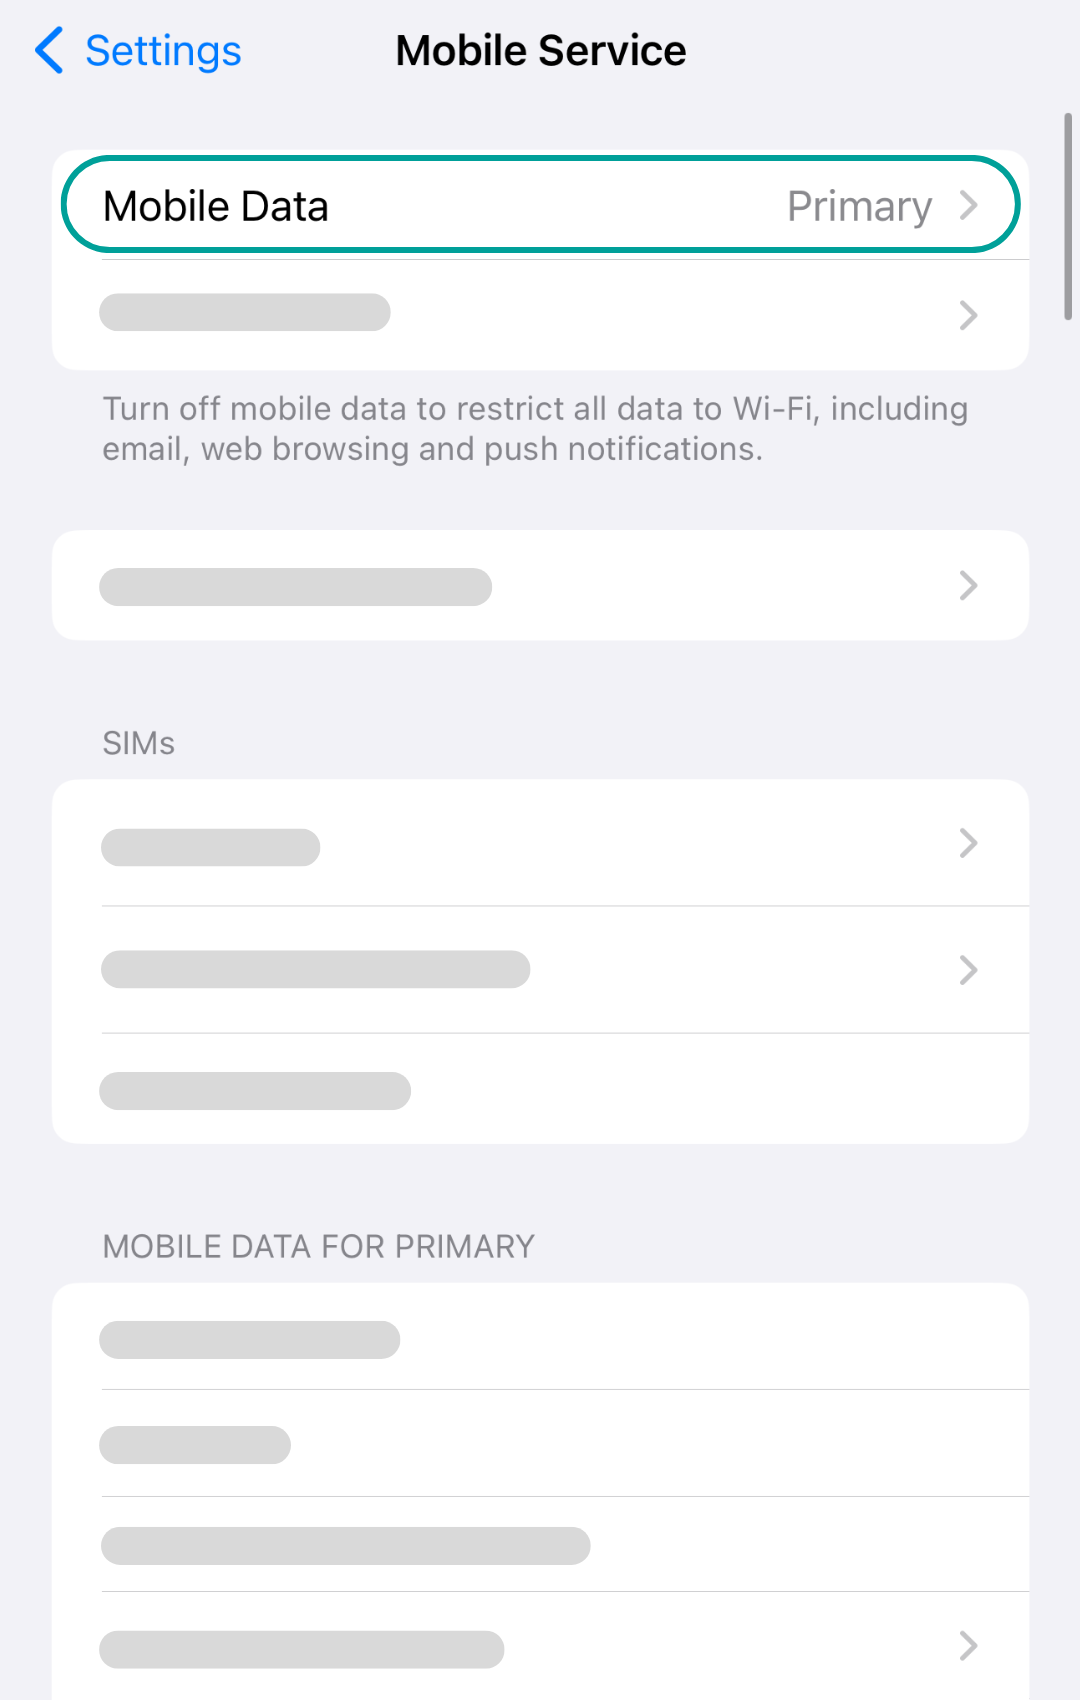Viewport: 1080px width, 1700px height.
Task: Tap chevron in Mobile Data for Primary section
Action: coord(968,1645)
